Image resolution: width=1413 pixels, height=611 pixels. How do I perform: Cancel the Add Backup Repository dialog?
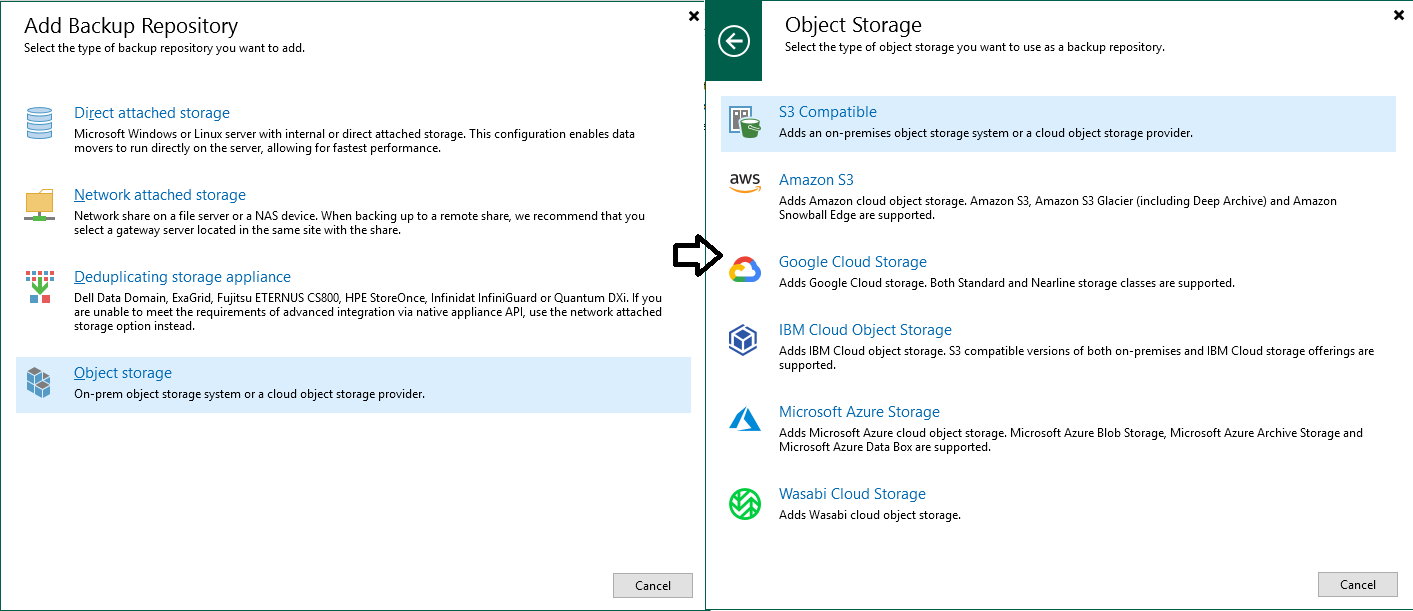click(x=653, y=585)
